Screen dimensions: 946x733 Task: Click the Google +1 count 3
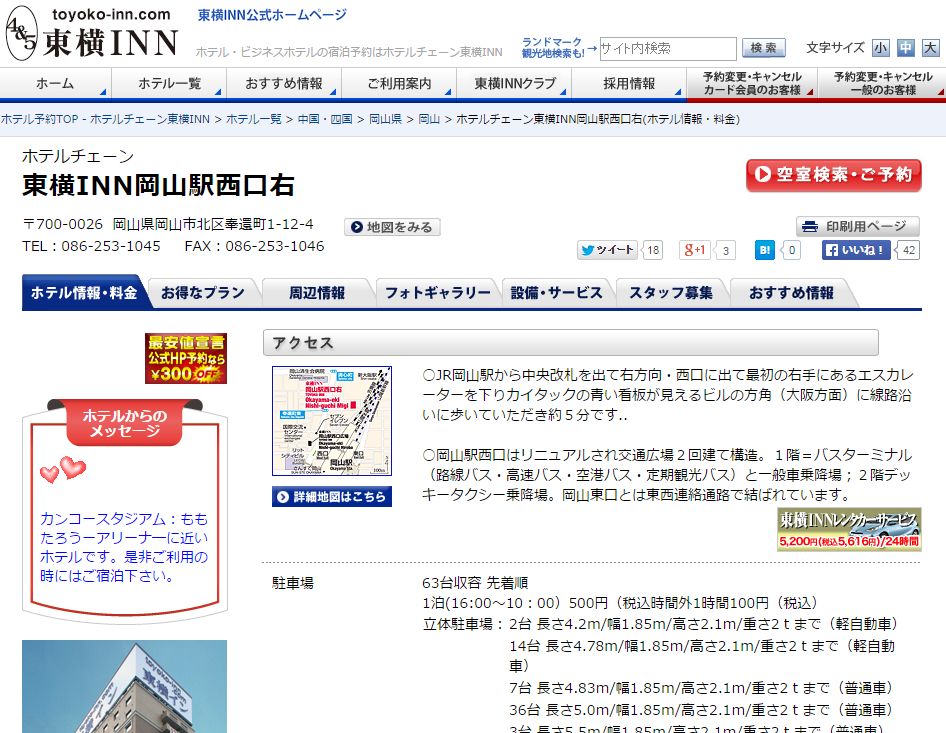coord(726,250)
